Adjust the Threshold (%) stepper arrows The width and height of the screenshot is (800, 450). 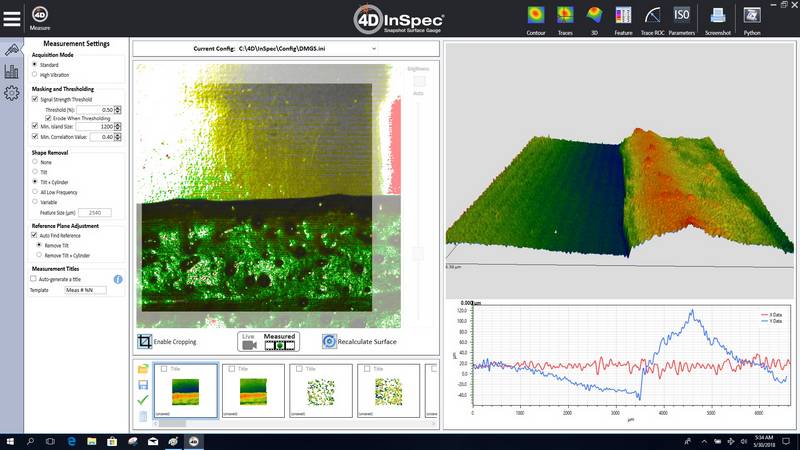[x=118, y=110]
